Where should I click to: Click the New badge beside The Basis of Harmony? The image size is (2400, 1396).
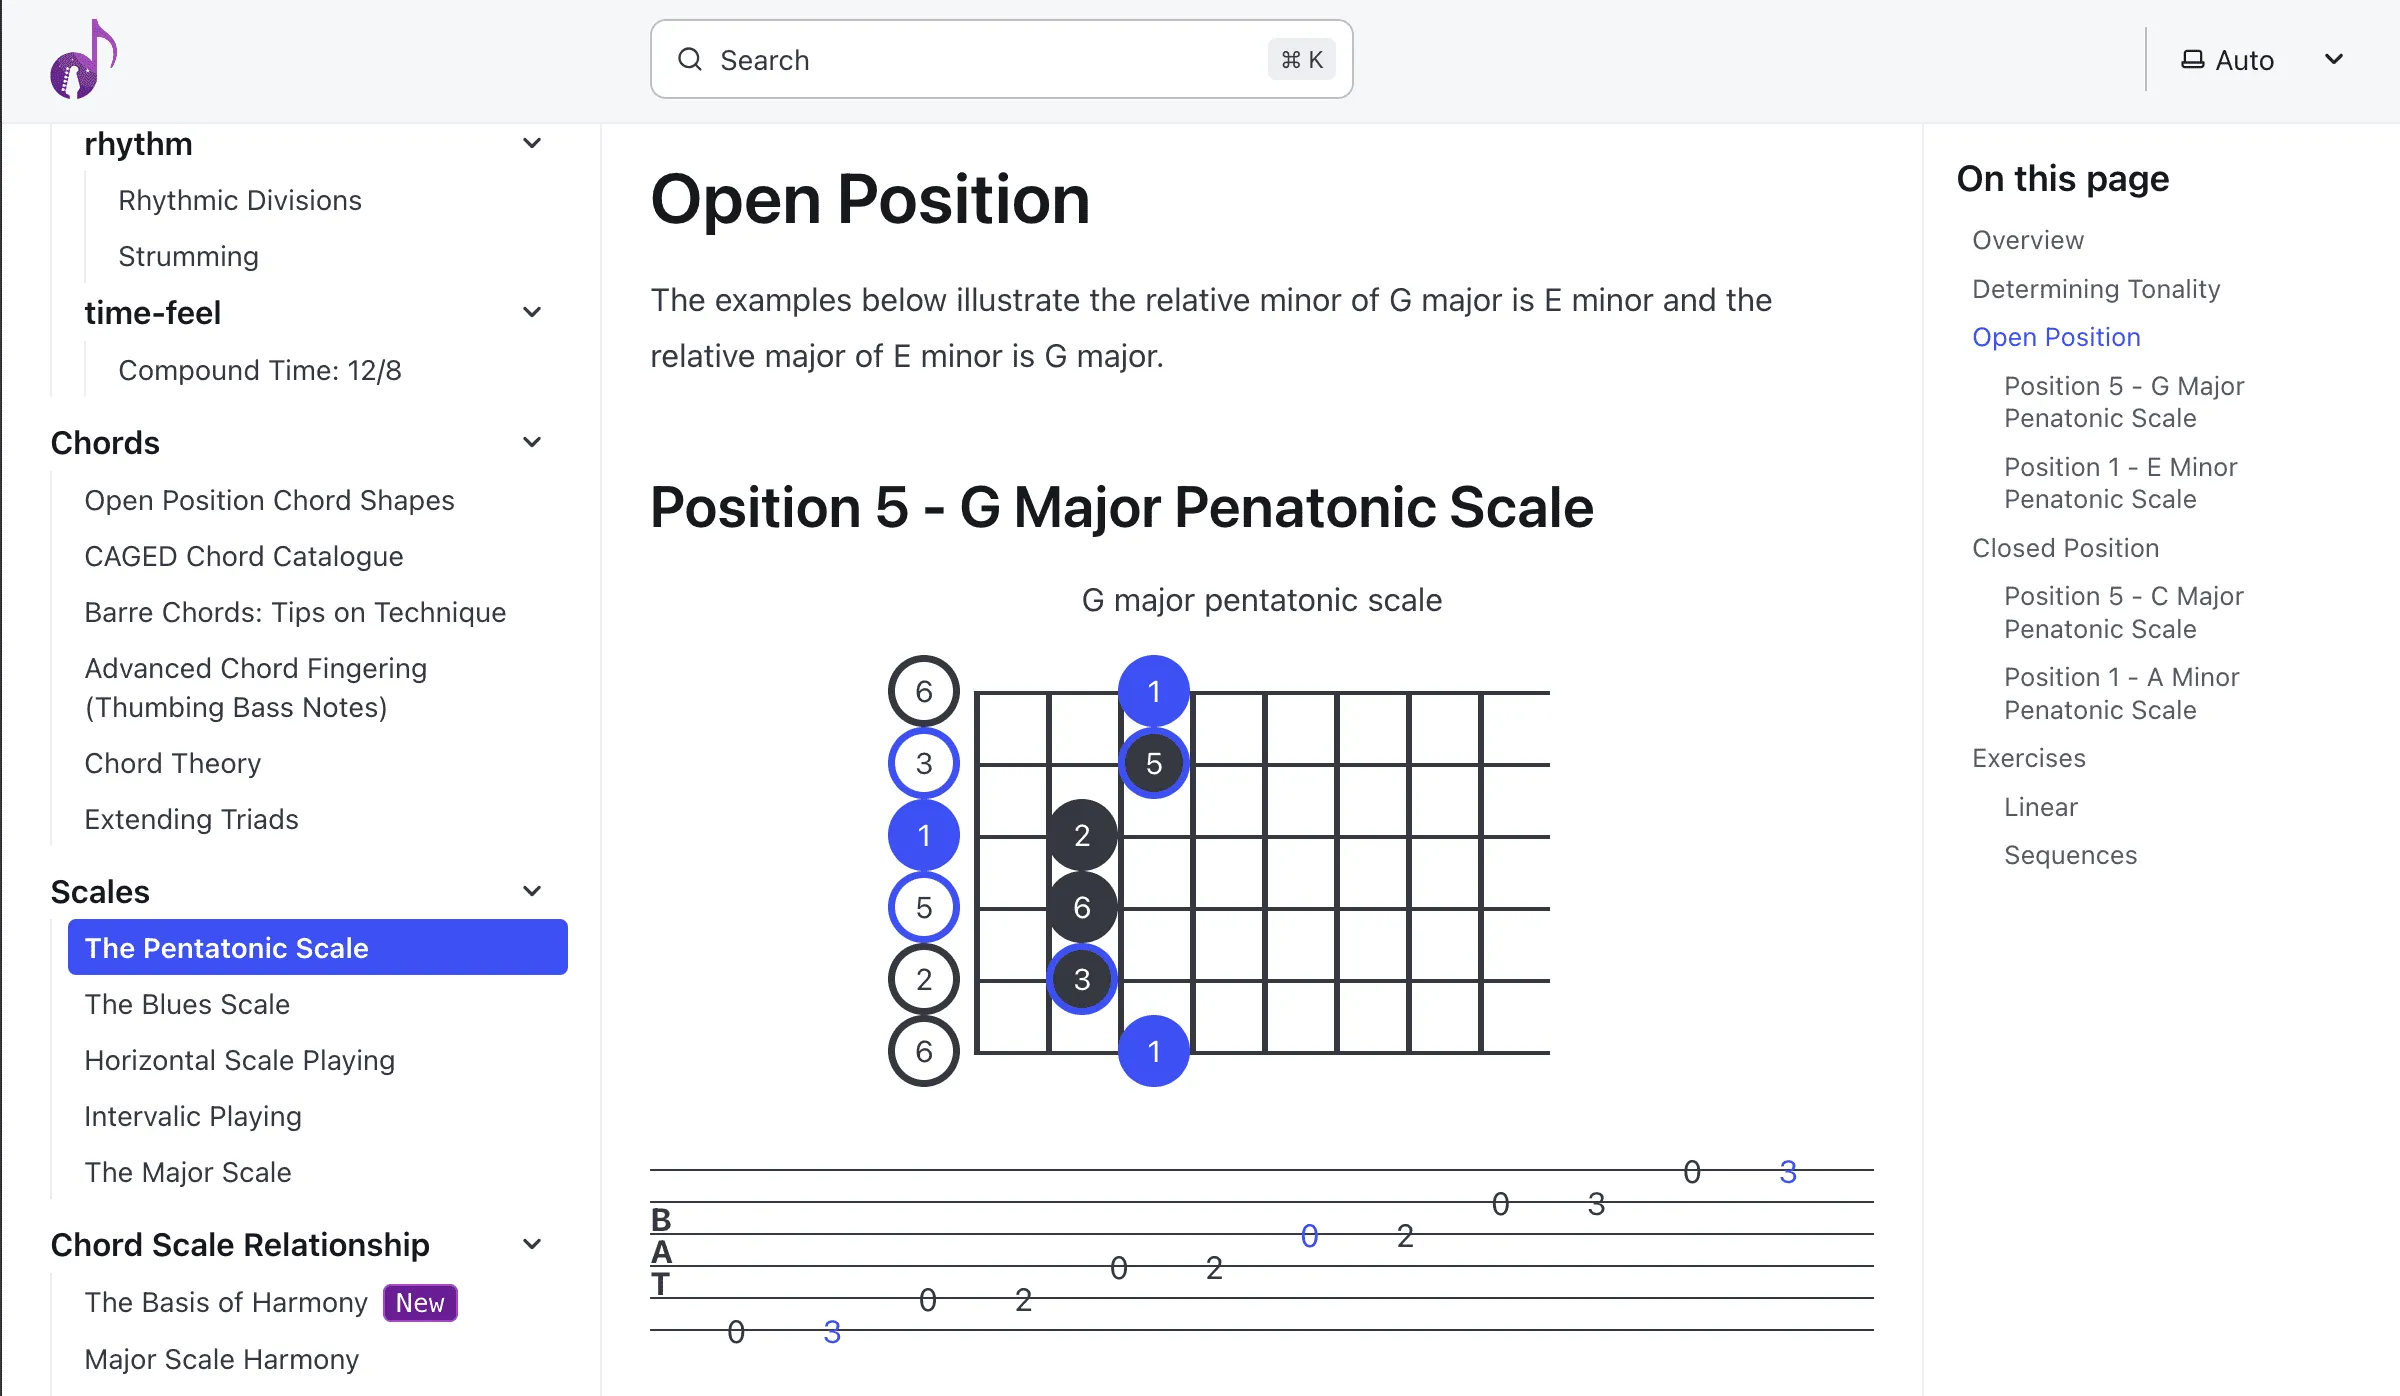(x=419, y=1302)
